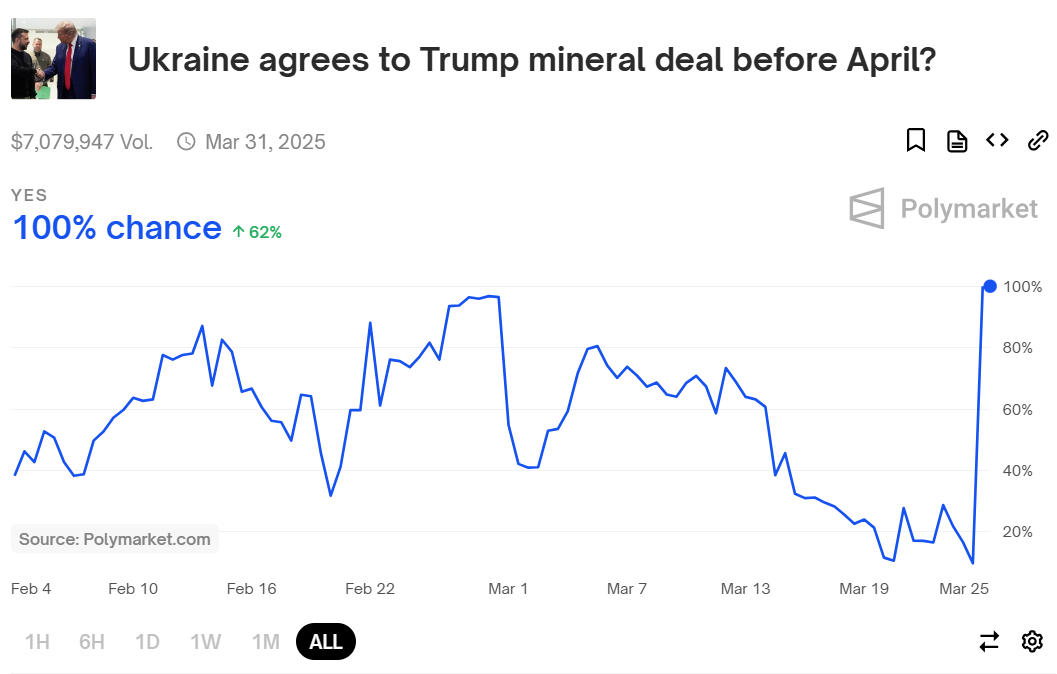The height and width of the screenshot is (674, 1057).
Task: Choose the 1M time range
Action: pyautogui.click(x=265, y=642)
